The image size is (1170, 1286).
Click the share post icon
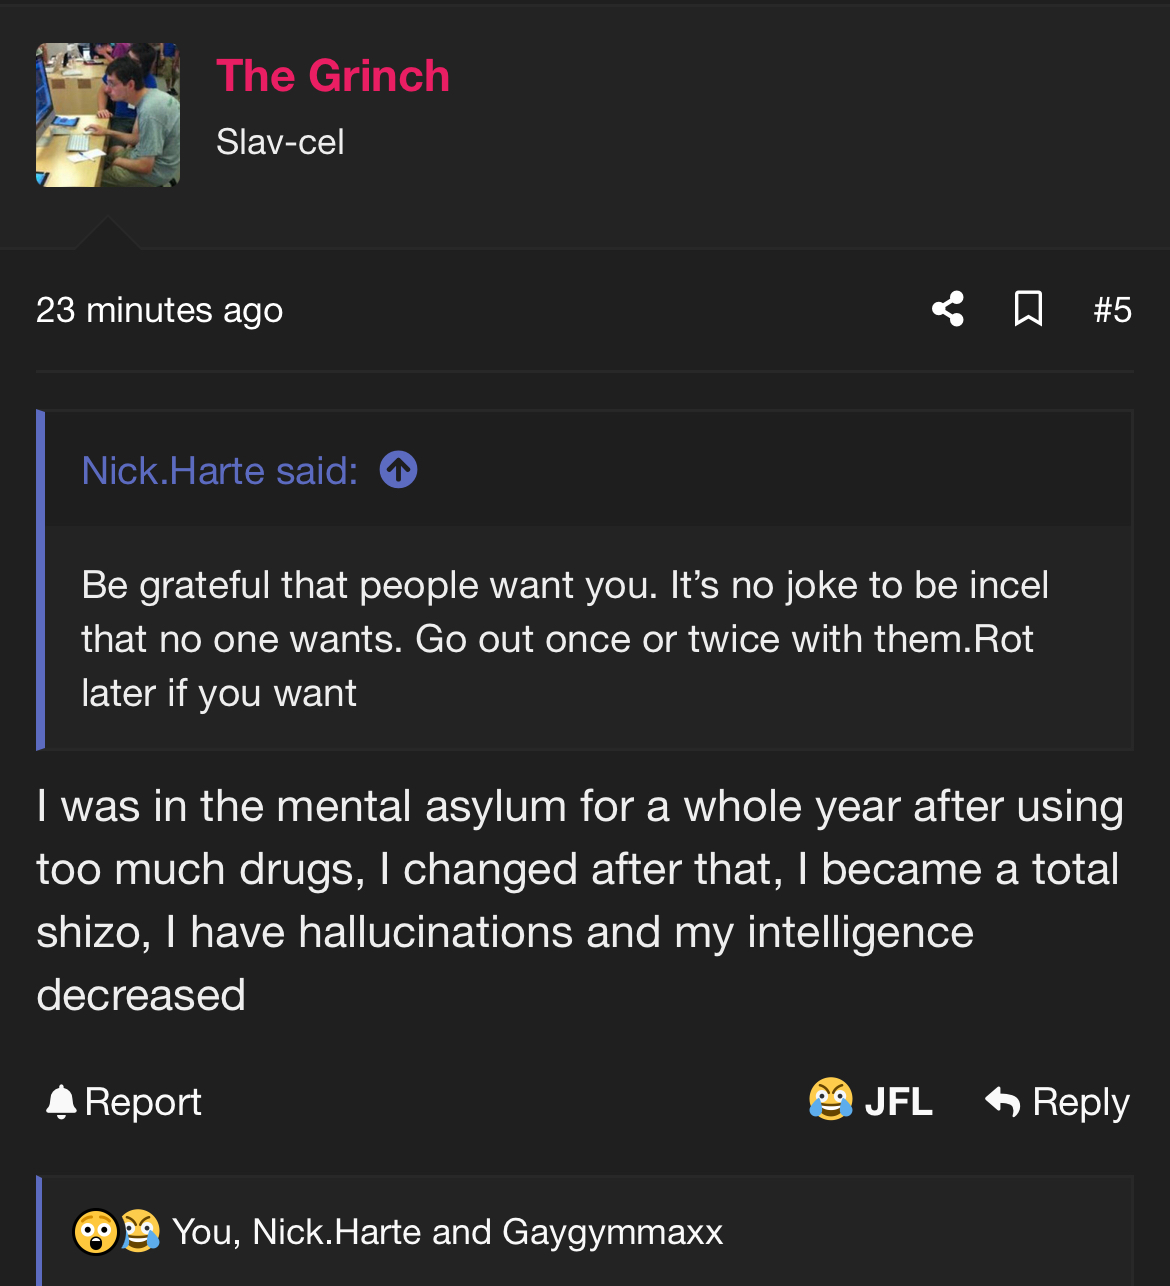click(948, 309)
